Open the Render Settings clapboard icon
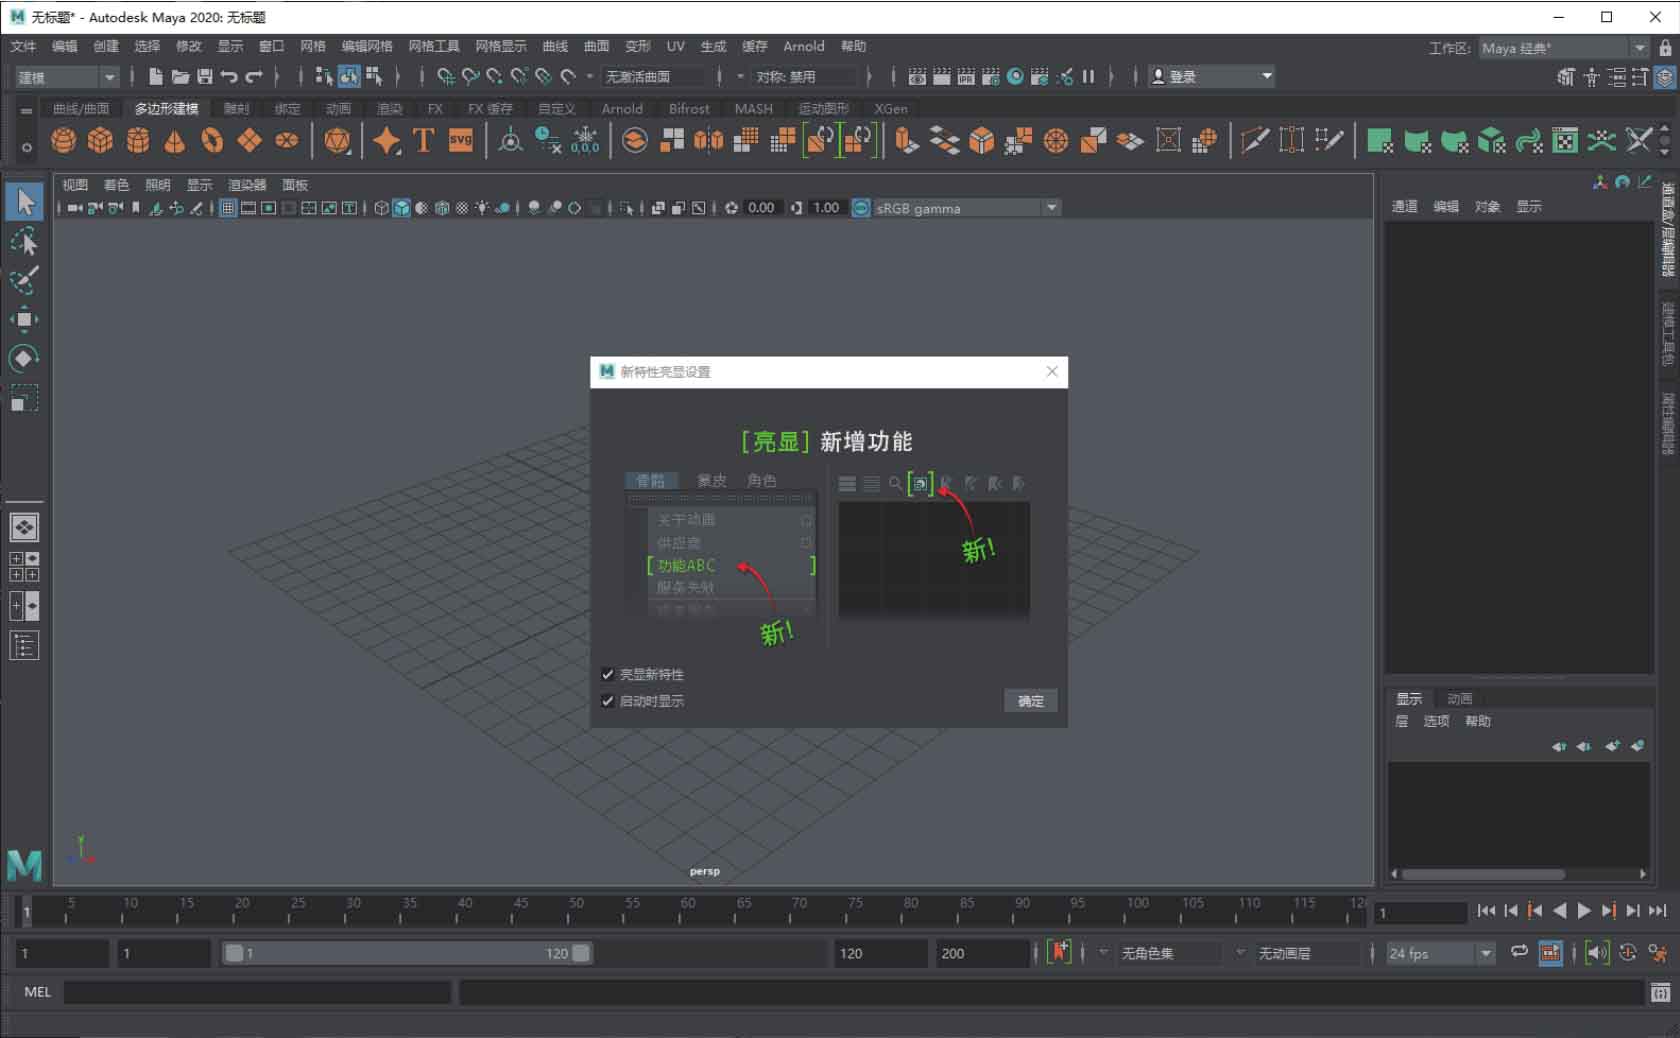The height and width of the screenshot is (1038, 1680). [x=990, y=76]
